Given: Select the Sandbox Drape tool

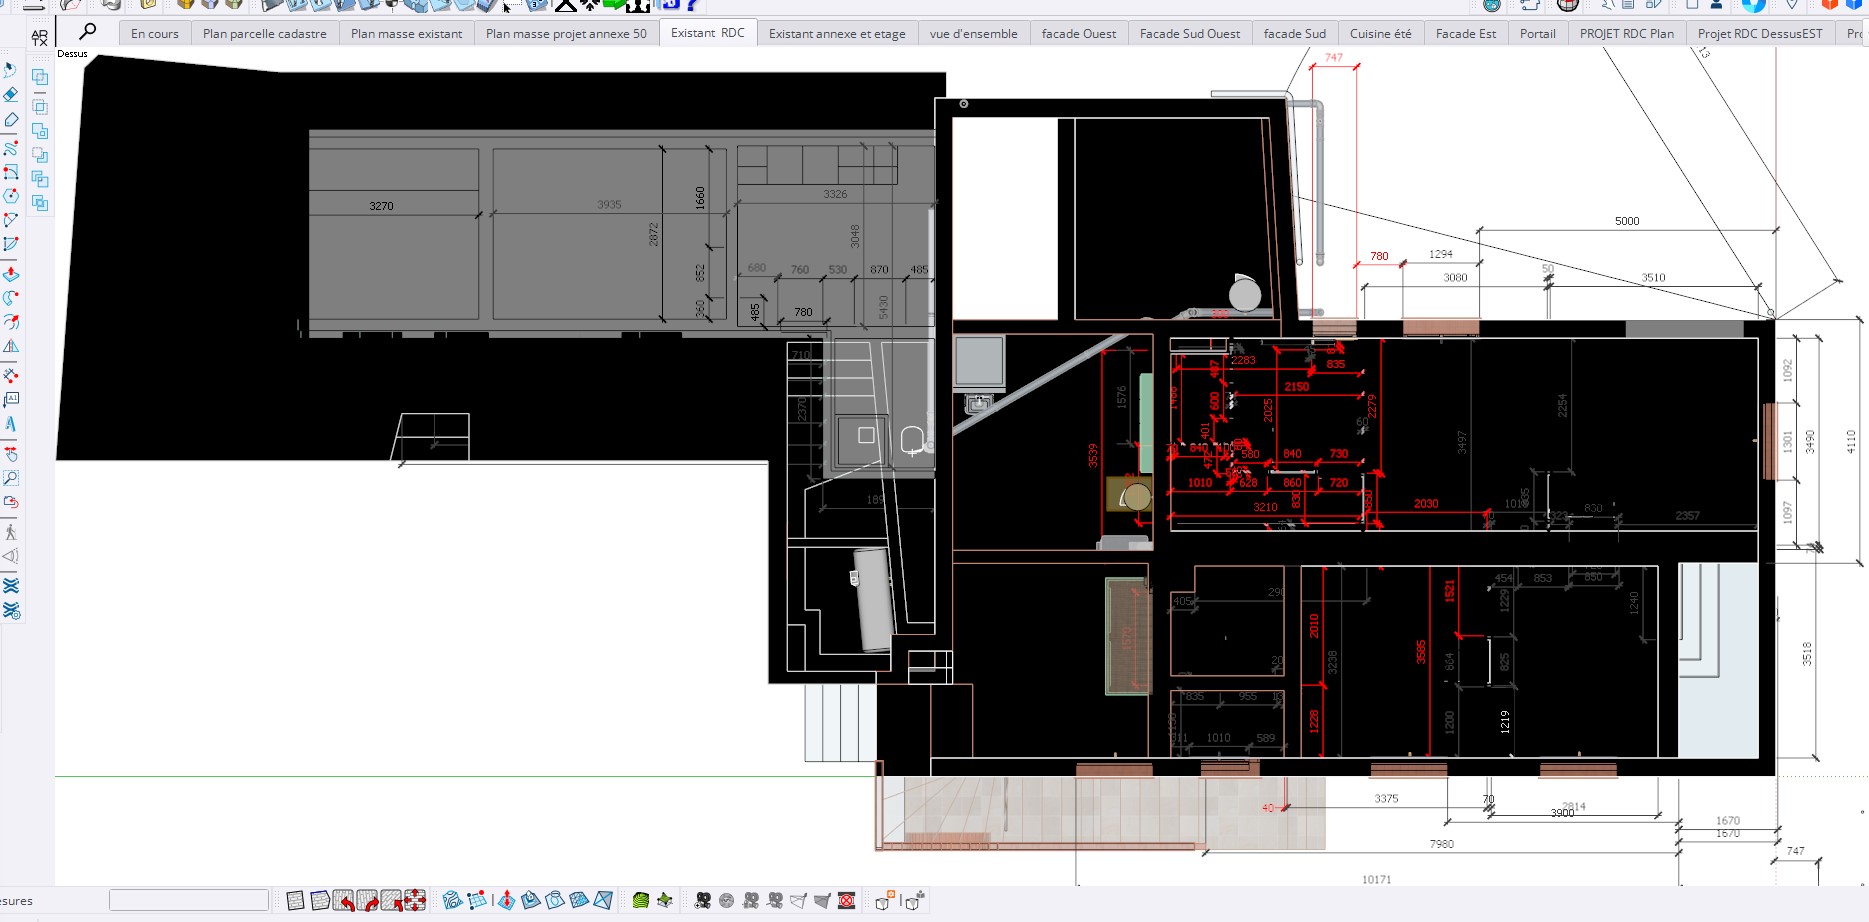Looking at the screenshot, I should point(555,901).
